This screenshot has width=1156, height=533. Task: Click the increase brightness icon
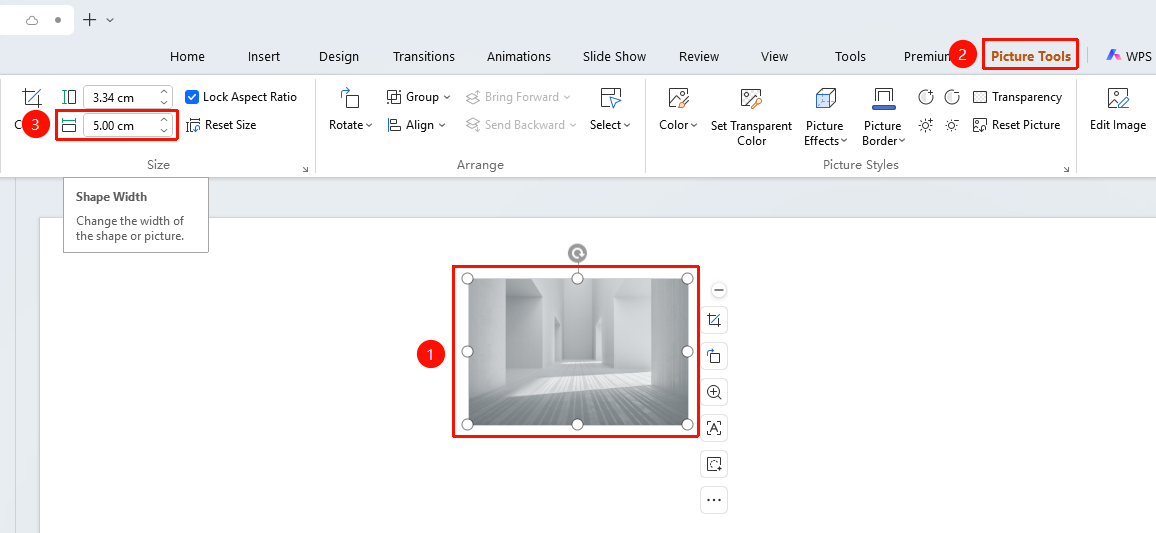pyautogui.click(x=926, y=125)
